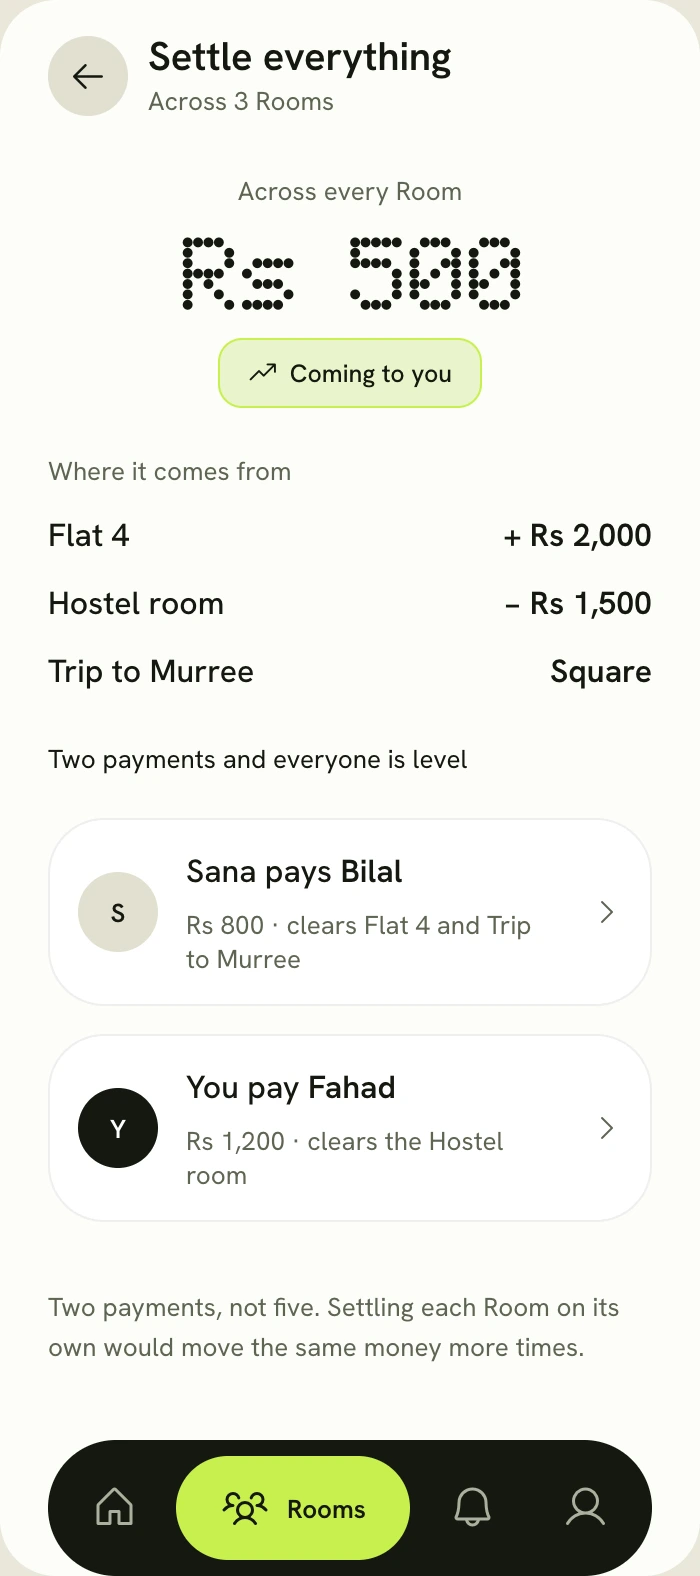Tap the Square status label
Viewport: 700px width, 1576px height.
pyautogui.click(x=601, y=672)
